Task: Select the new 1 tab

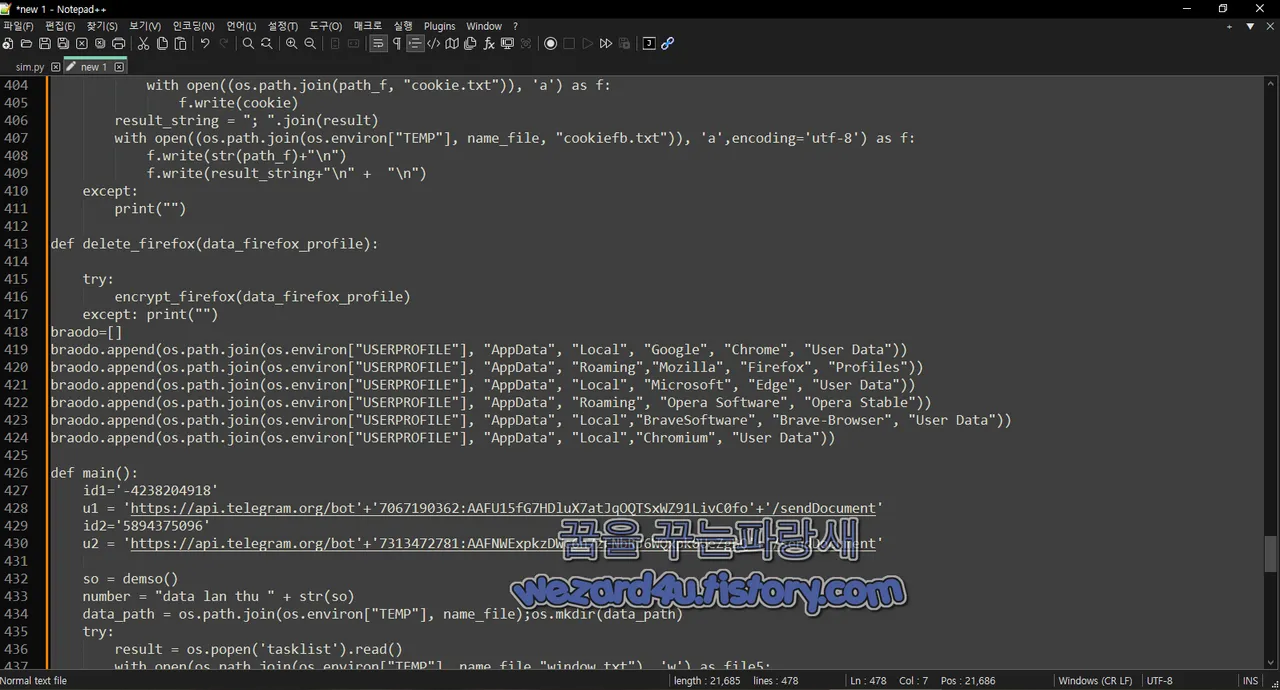Action: [93, 67]
